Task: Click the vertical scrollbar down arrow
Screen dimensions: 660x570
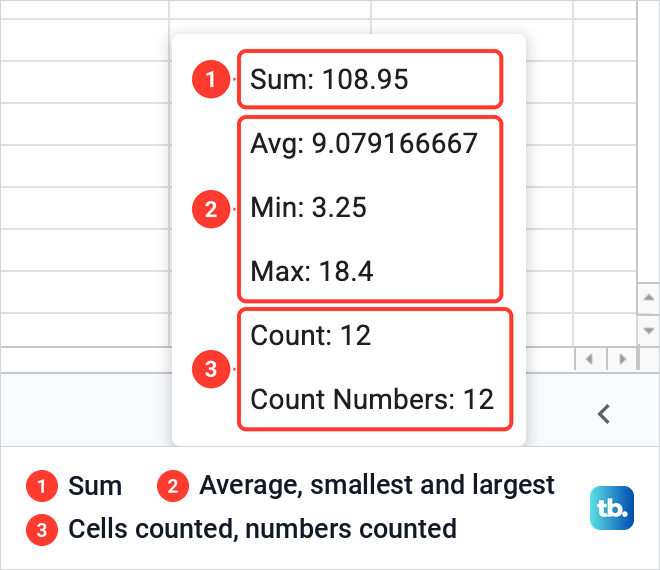Action: point(649,330)
